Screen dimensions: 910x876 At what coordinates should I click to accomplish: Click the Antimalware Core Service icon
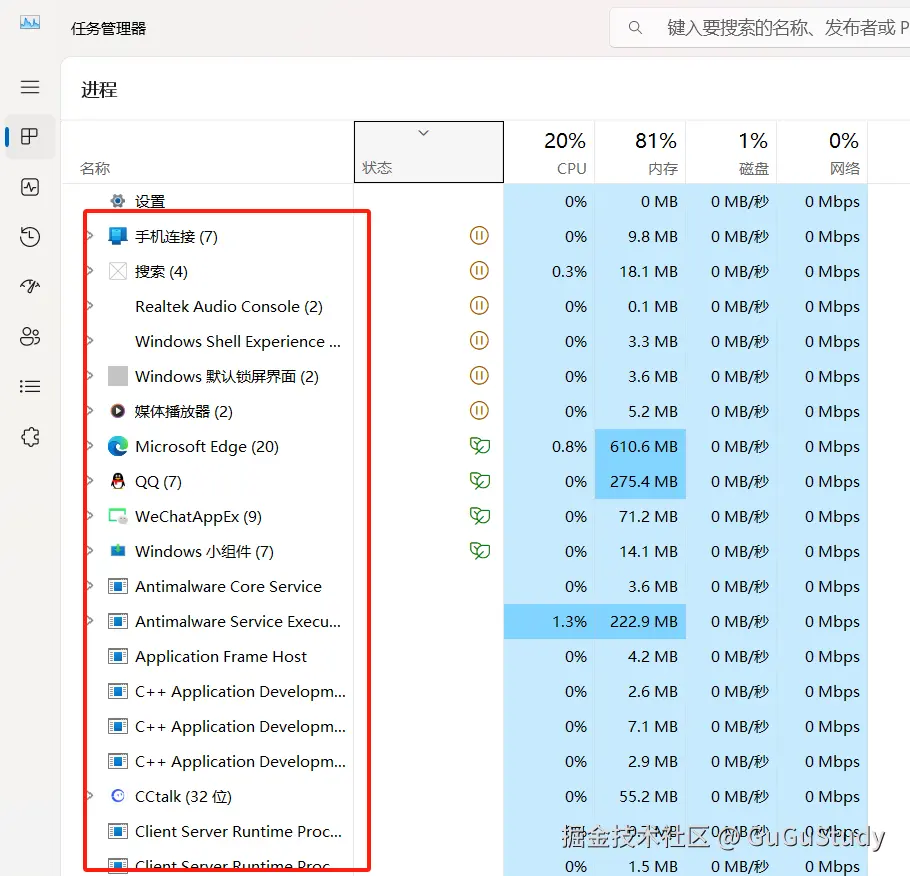tap(118, 586)
